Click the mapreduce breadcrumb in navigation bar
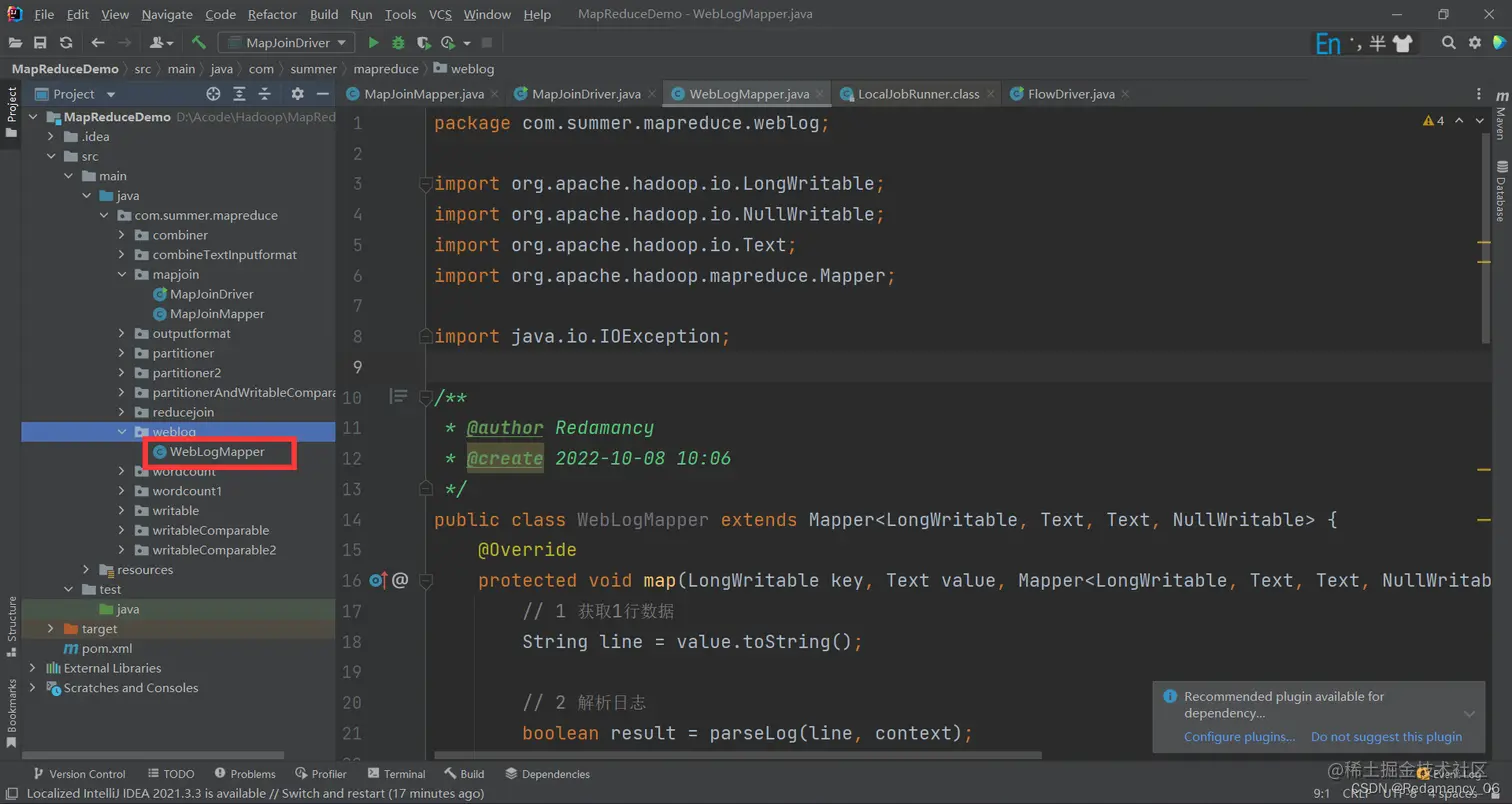Screen dimensions: 1512x804 pyautogui.click(x=386, y=69)
